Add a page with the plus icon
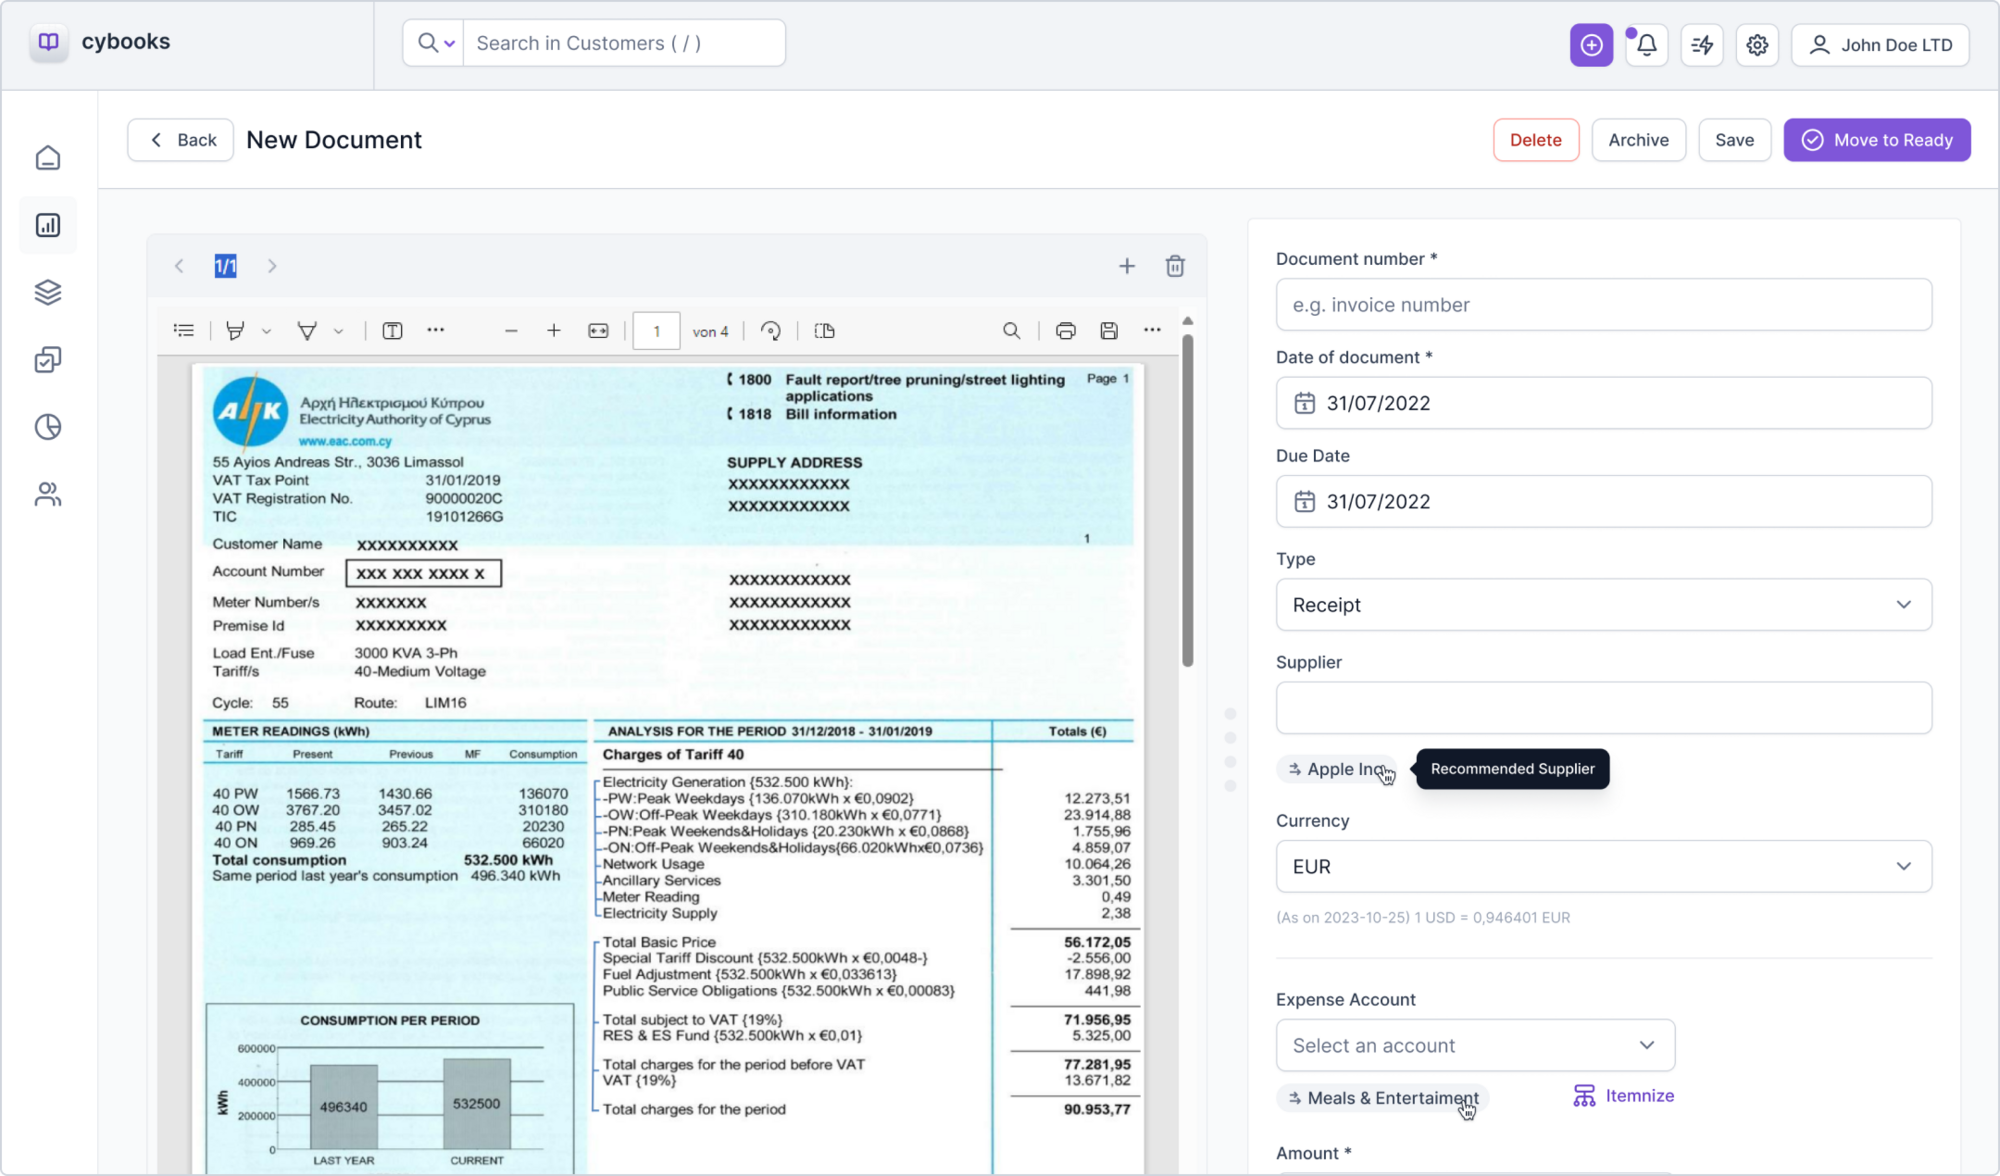The width and height of the screenshot is (2000, 1176). coord(1127,266)
